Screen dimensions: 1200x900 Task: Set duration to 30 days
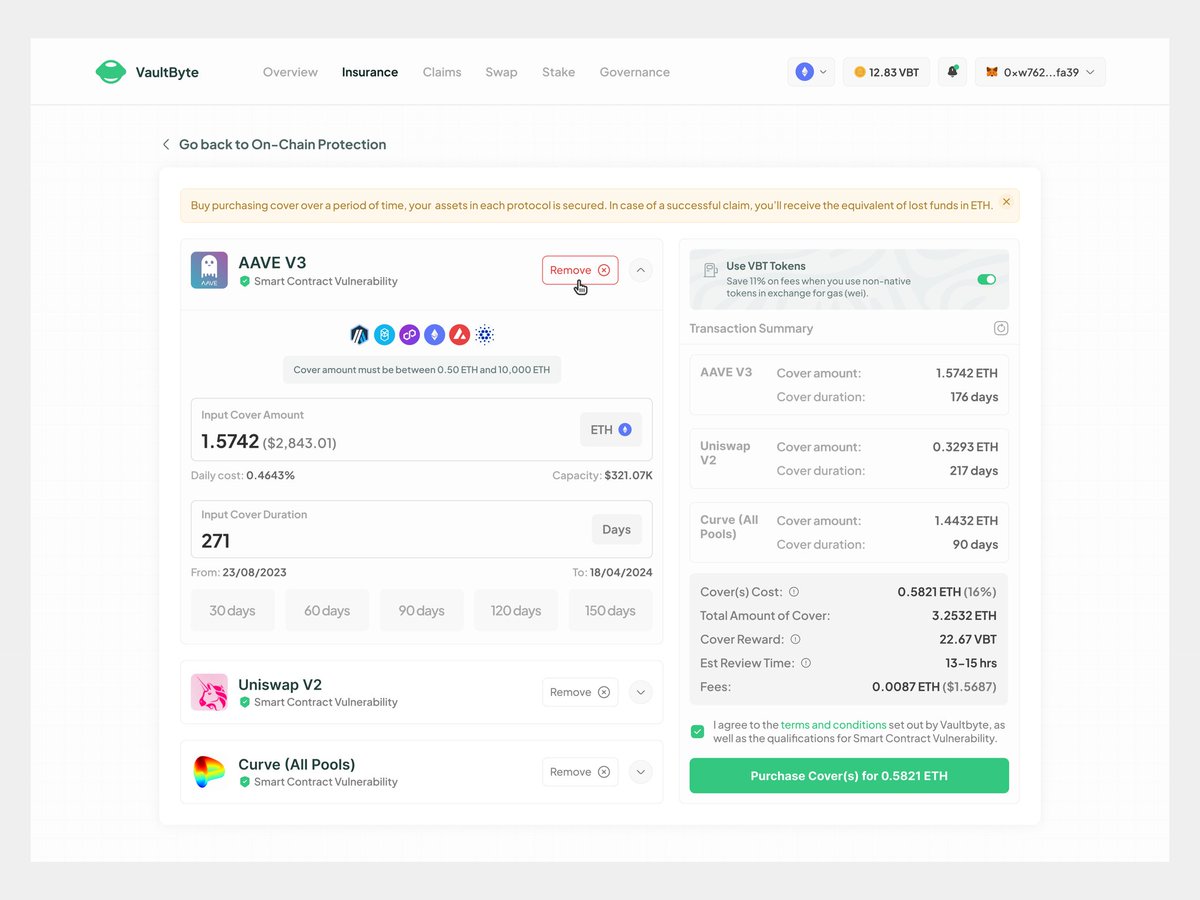pyautogui.click(x=232, y=610)
